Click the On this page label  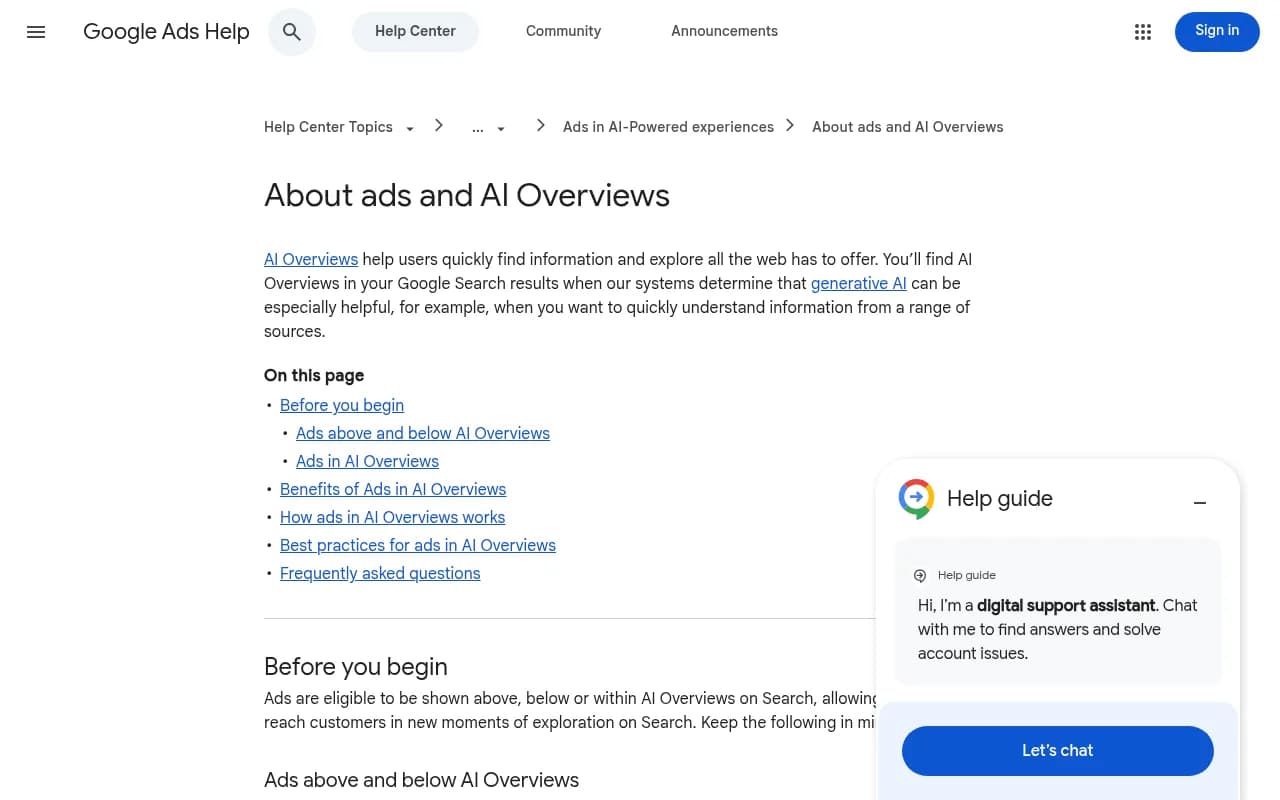pyautogui.click(x=314, y=376)
